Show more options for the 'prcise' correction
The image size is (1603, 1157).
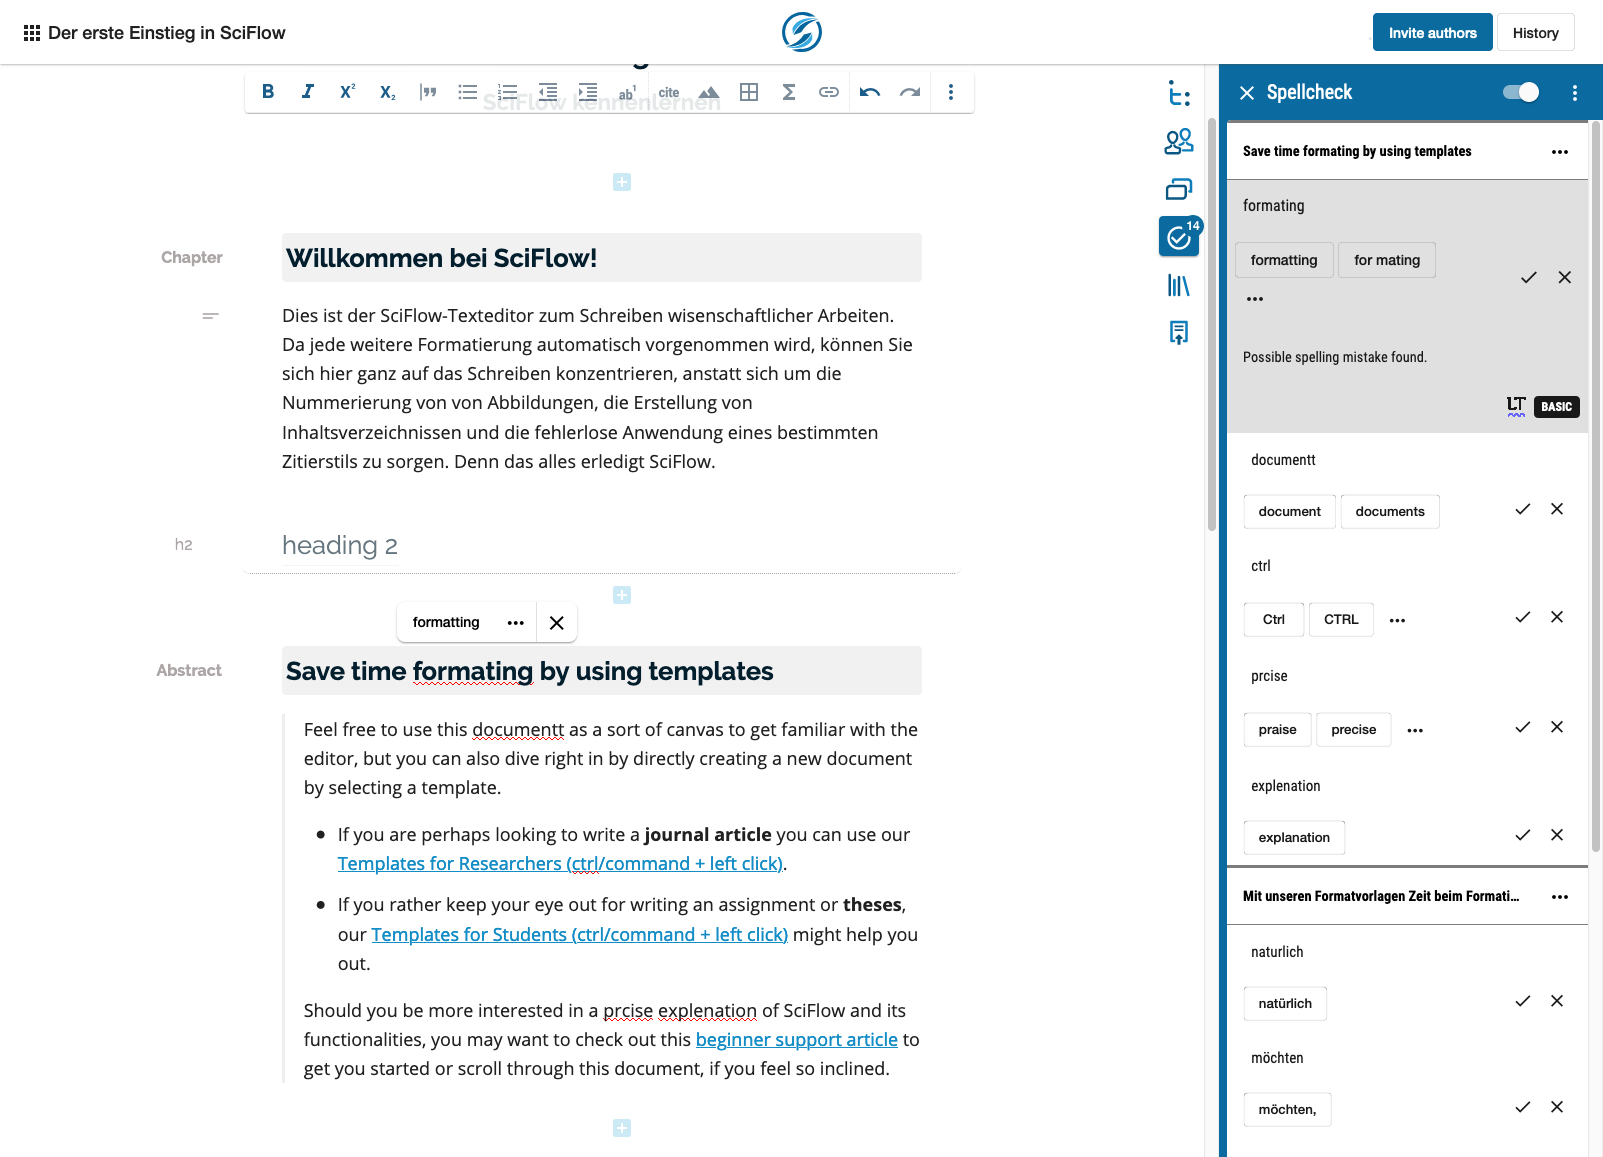tap(1414, 730)
